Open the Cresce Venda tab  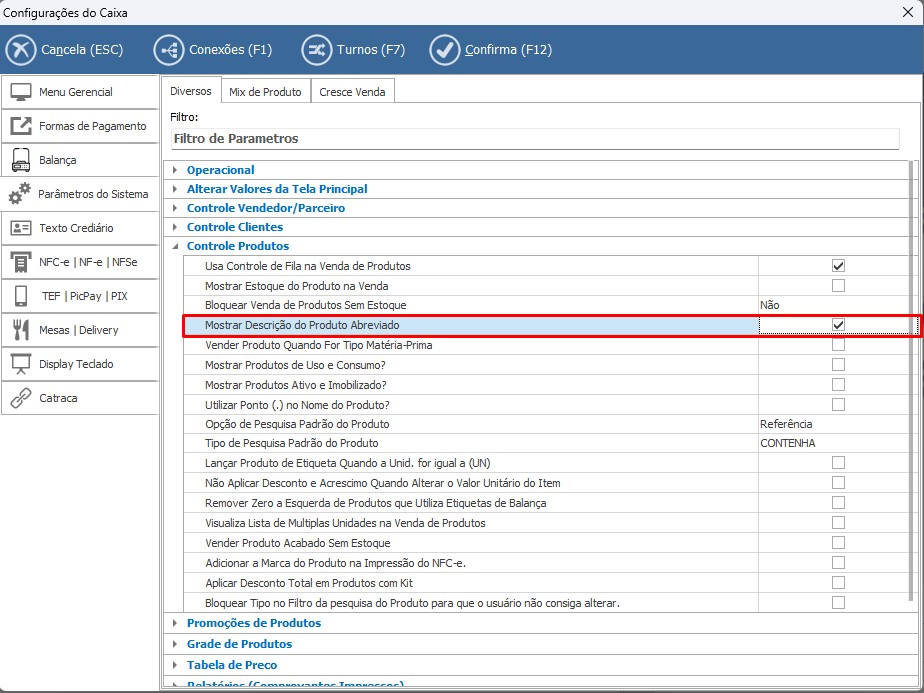(352, 92)
